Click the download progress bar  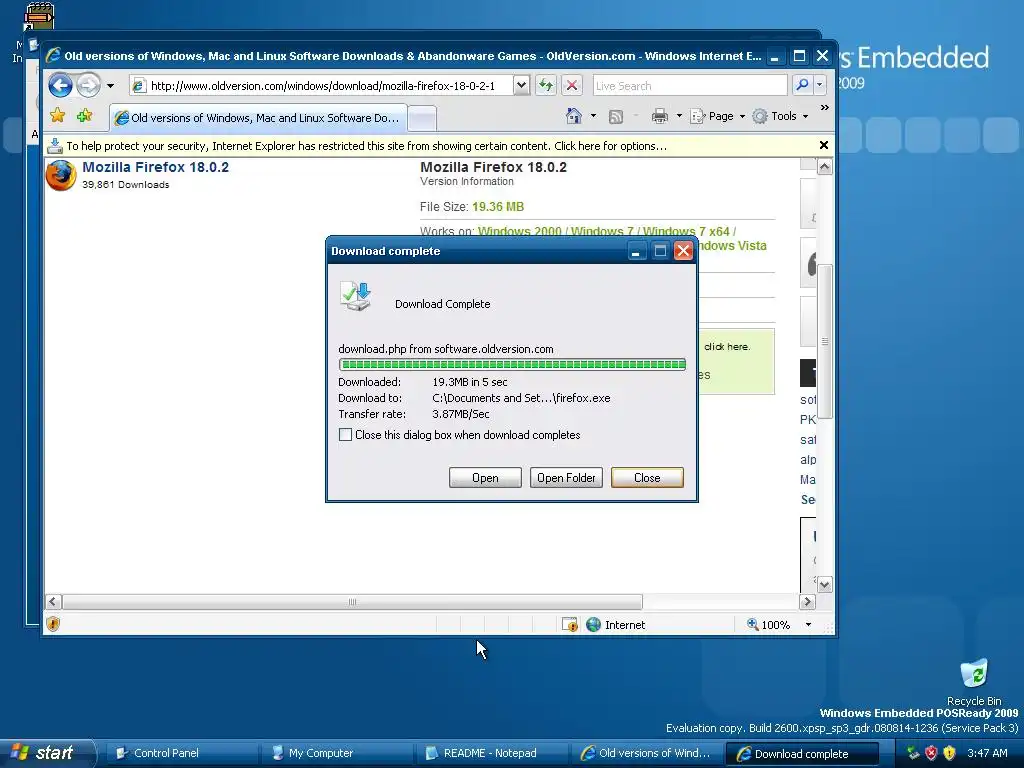pyautogui.click(x=512, y=364)
